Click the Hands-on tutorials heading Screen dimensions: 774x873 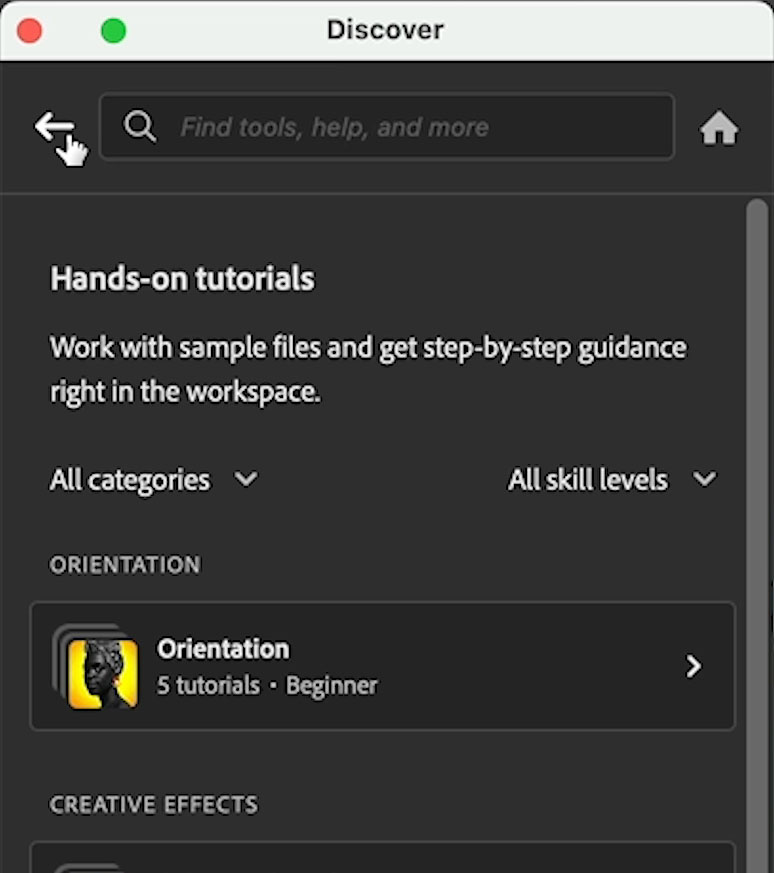coord(182,278)
